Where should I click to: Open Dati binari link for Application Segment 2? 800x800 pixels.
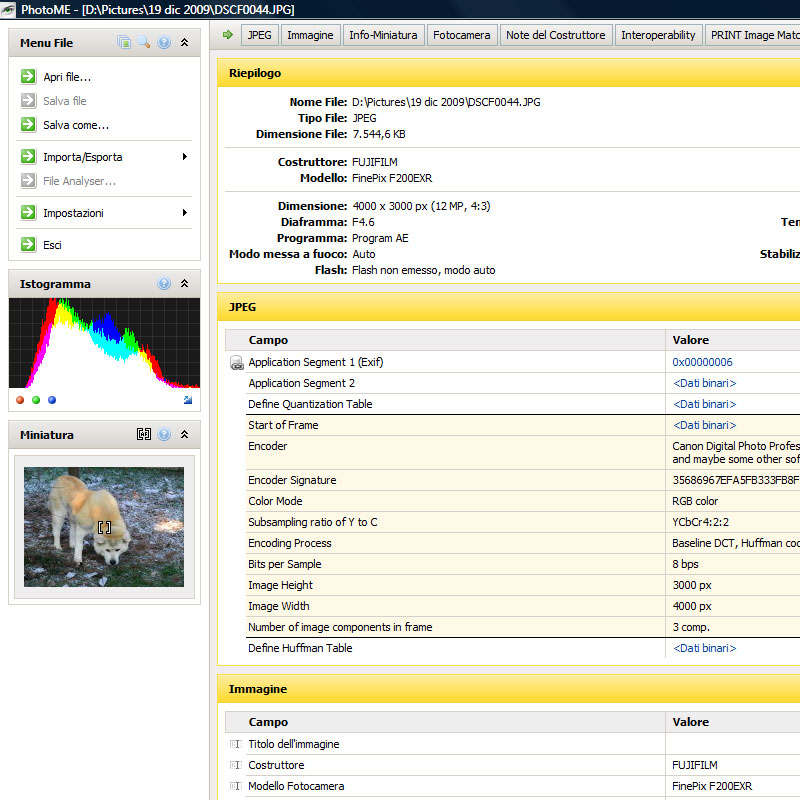point(705,383)
